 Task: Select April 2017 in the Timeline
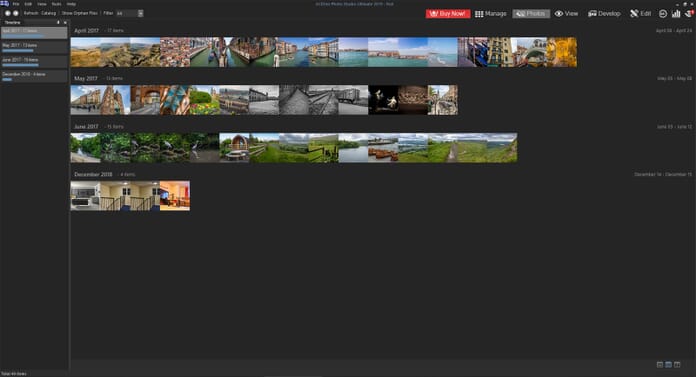click(x=34, y=32)
